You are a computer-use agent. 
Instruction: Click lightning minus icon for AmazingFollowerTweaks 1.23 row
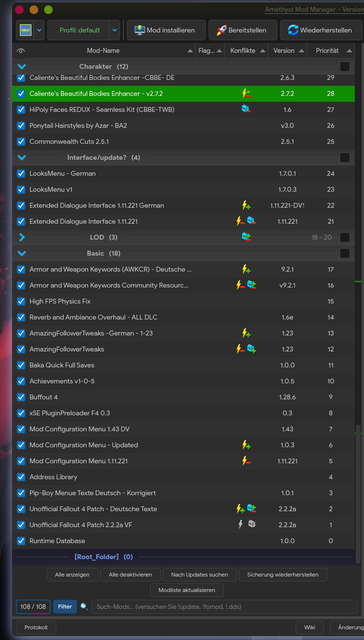240,349
